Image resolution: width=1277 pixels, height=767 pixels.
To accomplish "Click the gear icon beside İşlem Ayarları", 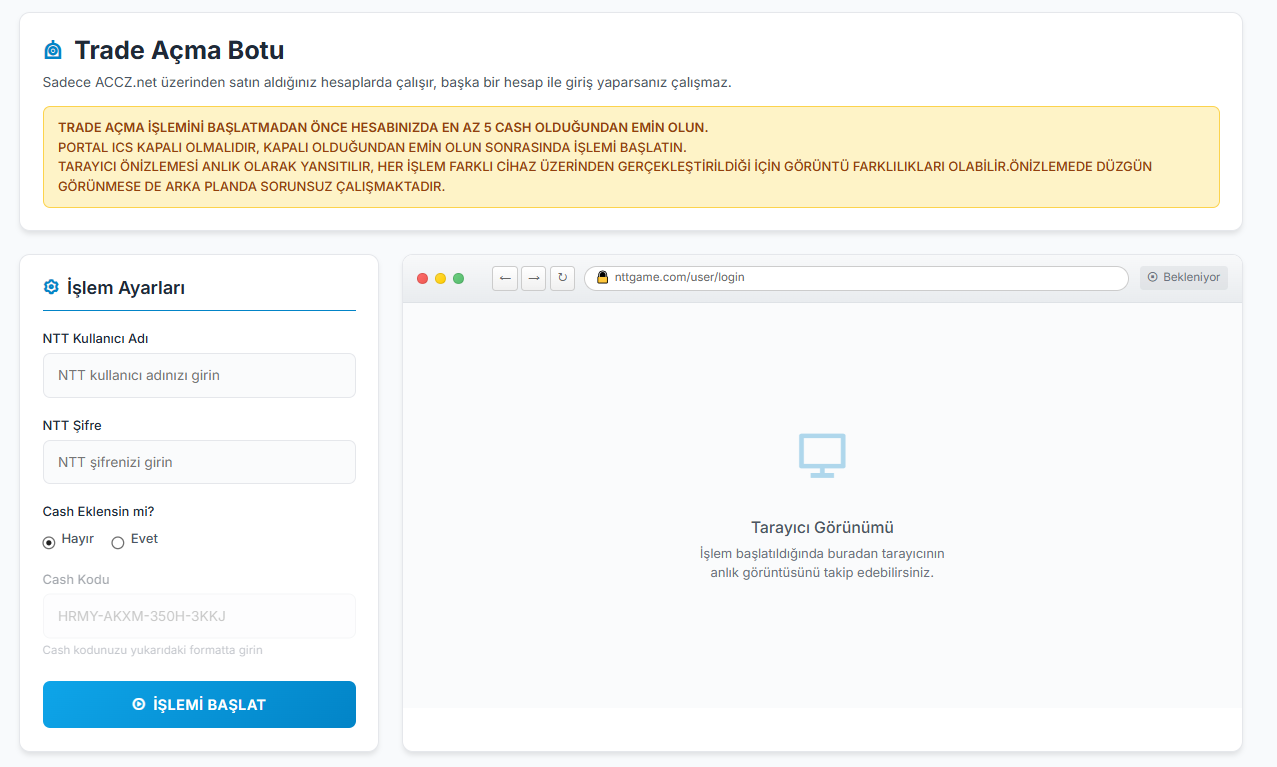I will click(x=51, y=287).
